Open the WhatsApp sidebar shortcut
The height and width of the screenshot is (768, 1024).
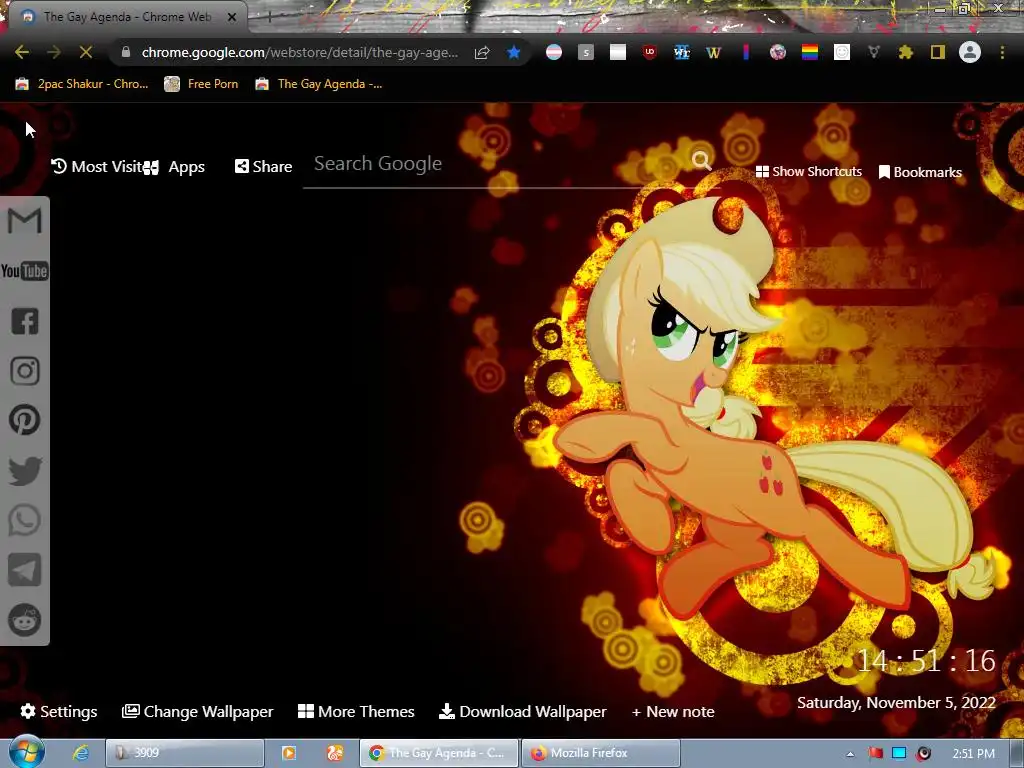click(x=25, y=520)
